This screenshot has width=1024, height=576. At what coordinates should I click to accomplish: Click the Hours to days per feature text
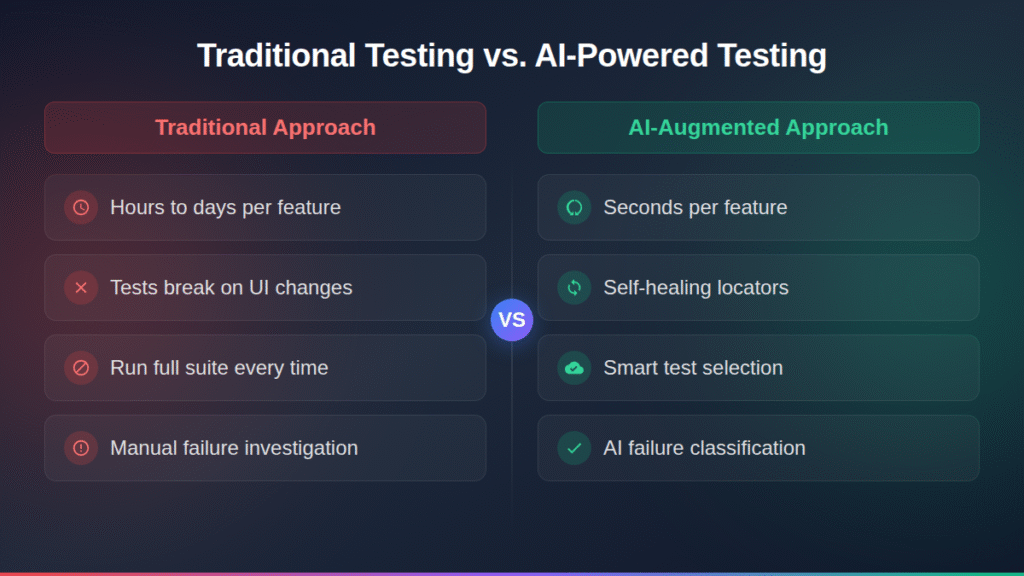225,208
